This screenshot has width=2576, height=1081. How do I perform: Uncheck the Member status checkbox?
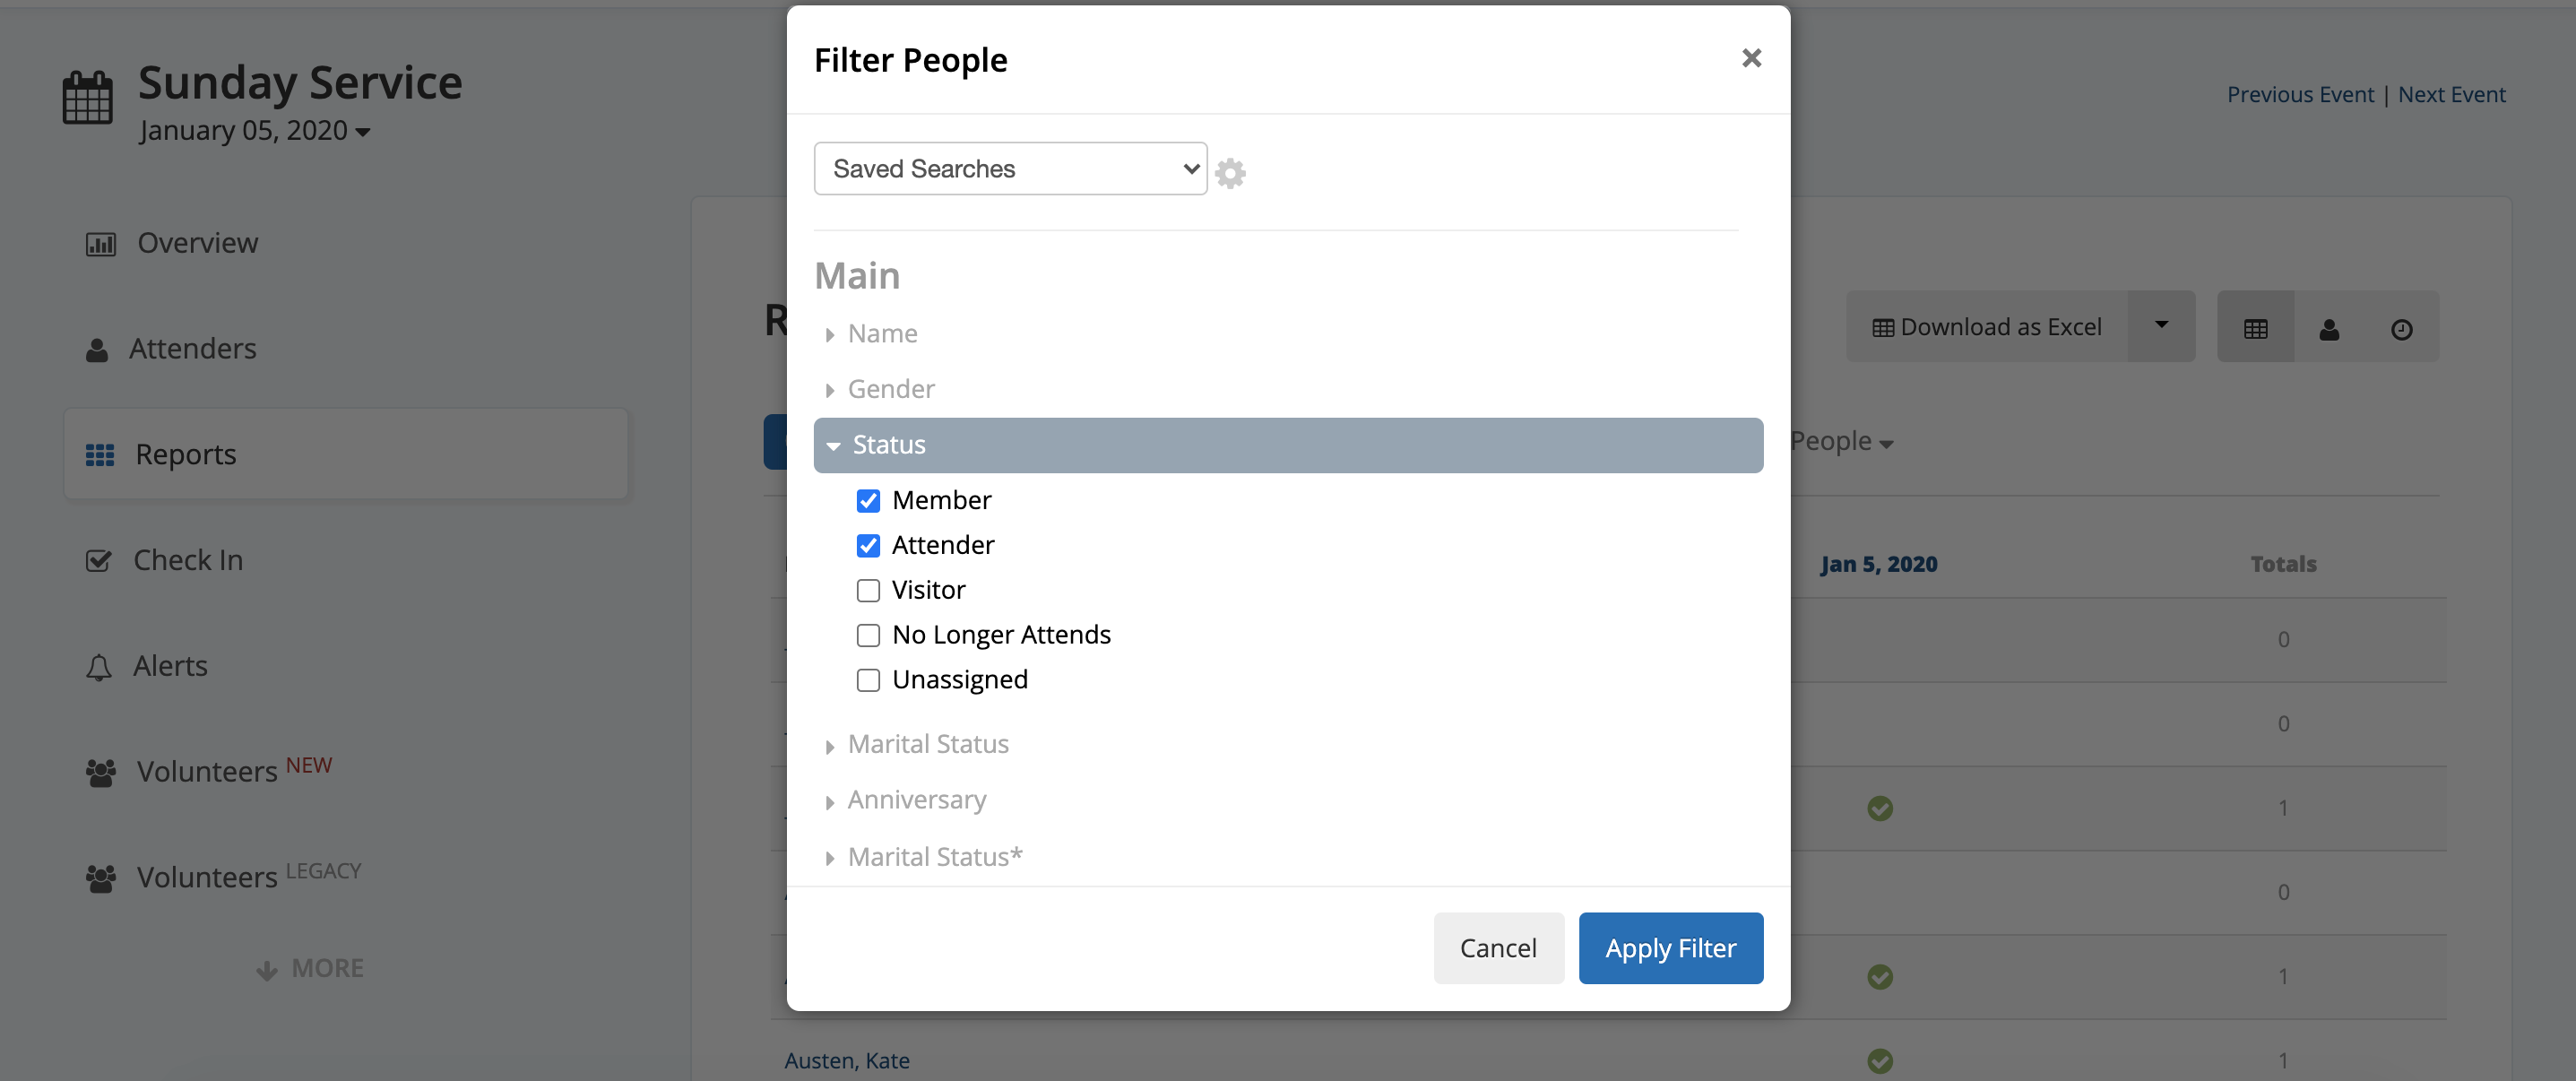868,501
